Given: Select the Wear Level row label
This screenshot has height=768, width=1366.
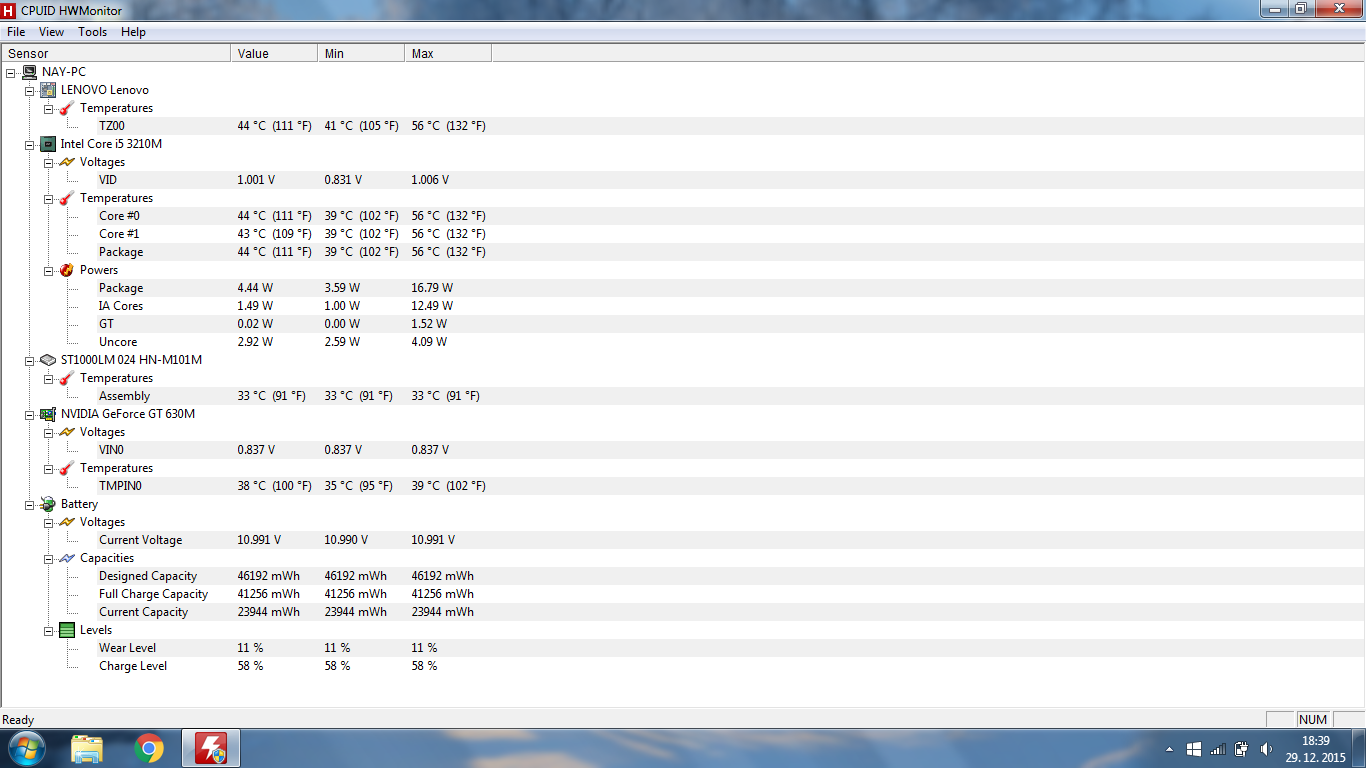Looking at the screenshot, I should (x=127, y=648).
